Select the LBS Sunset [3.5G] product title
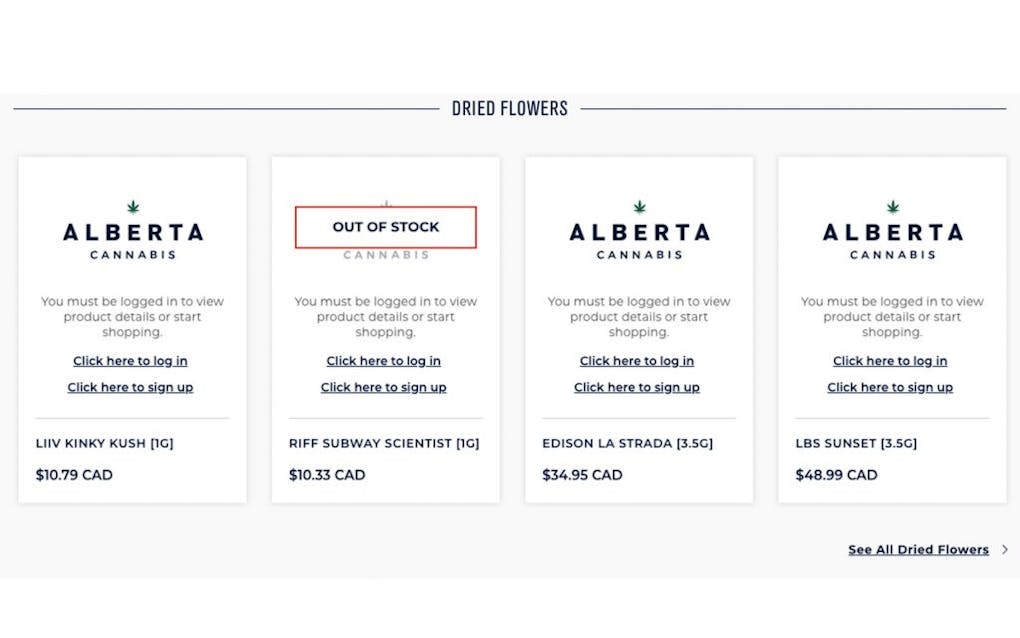The height and width of the screenshot is (638, 1020). (856, 443)
